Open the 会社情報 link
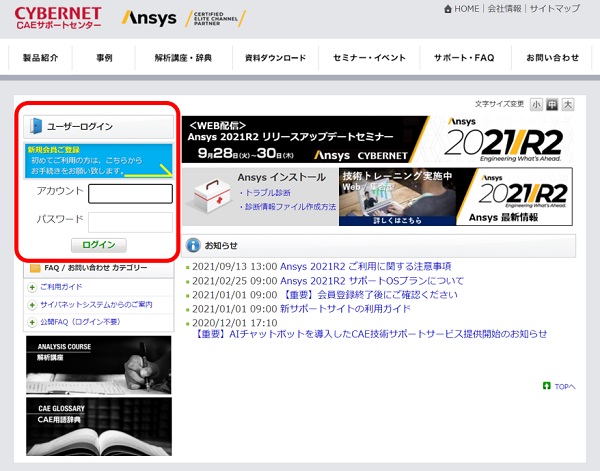Image resolution: width=600 pixels, height=471 pixels. [504, 8]
